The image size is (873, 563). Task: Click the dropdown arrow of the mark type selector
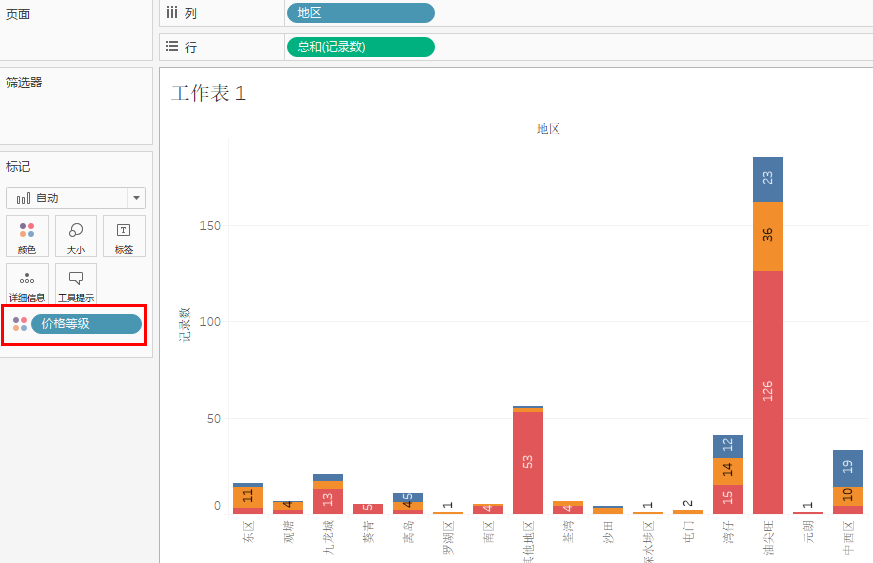click(x=136, y=198)
